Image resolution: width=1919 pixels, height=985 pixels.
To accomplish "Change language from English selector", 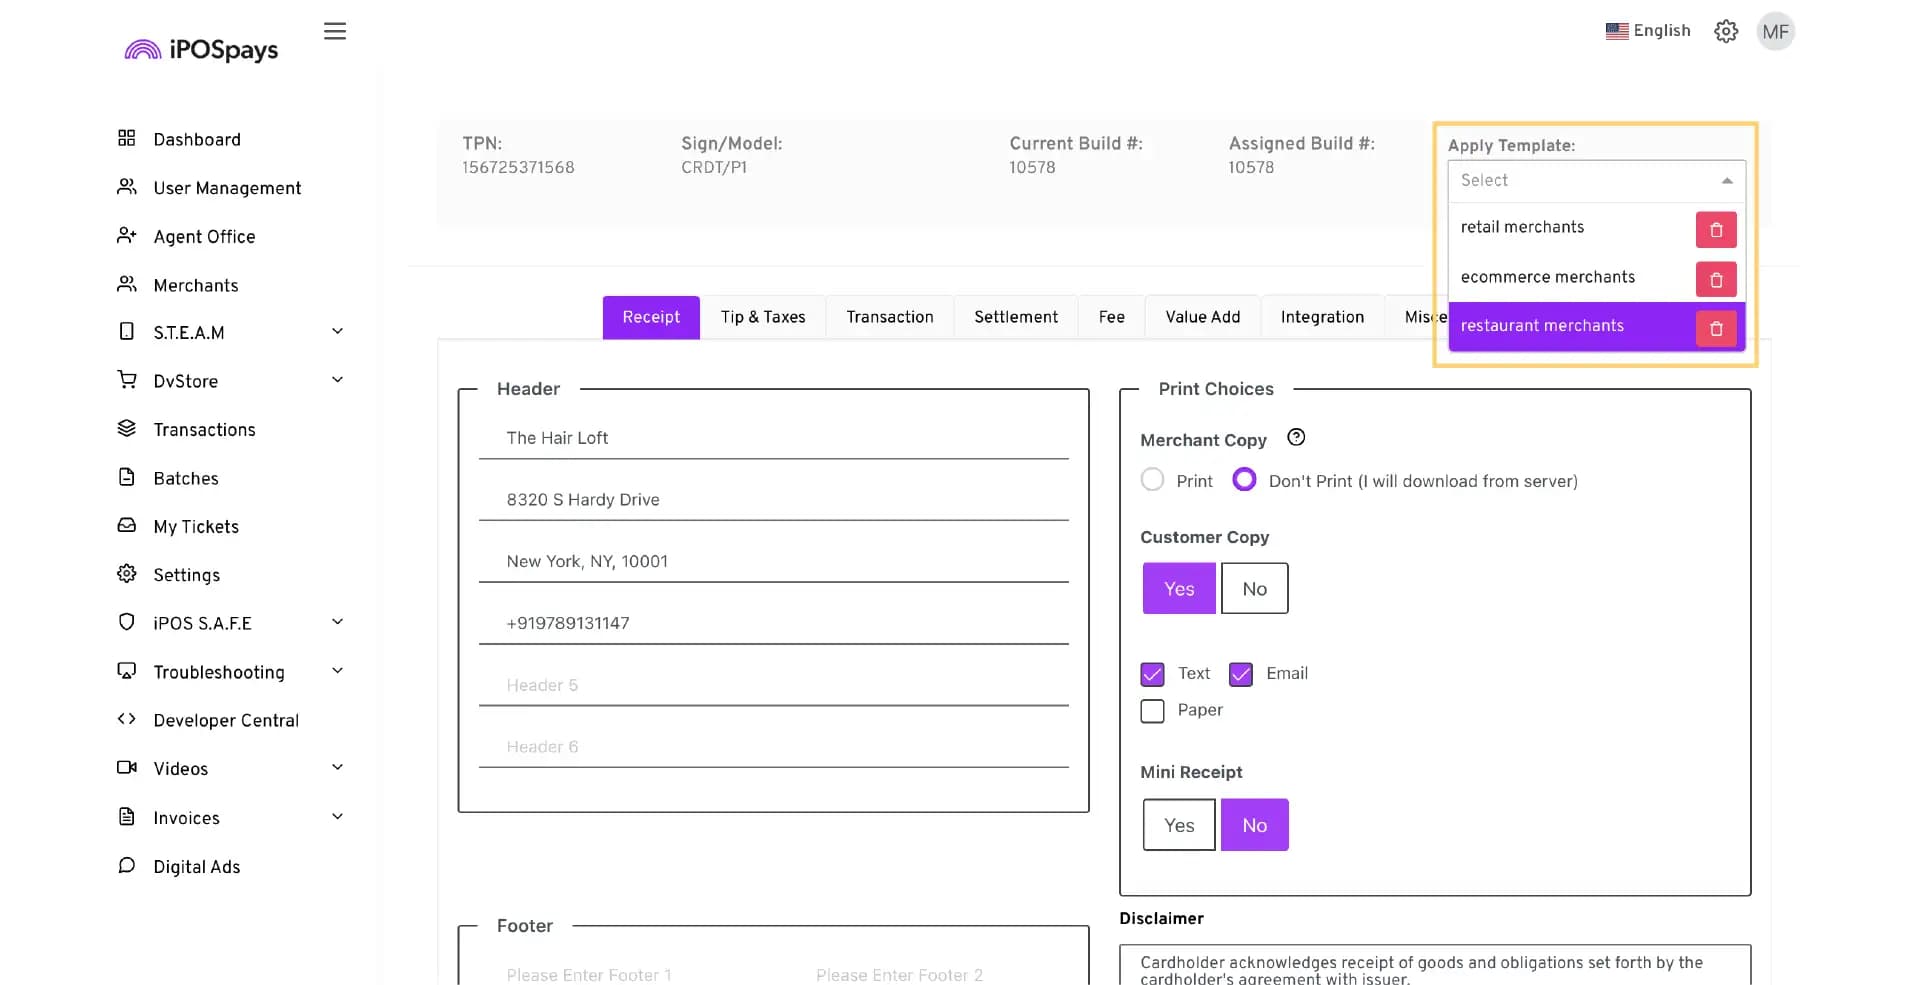I will [1648, 31].
